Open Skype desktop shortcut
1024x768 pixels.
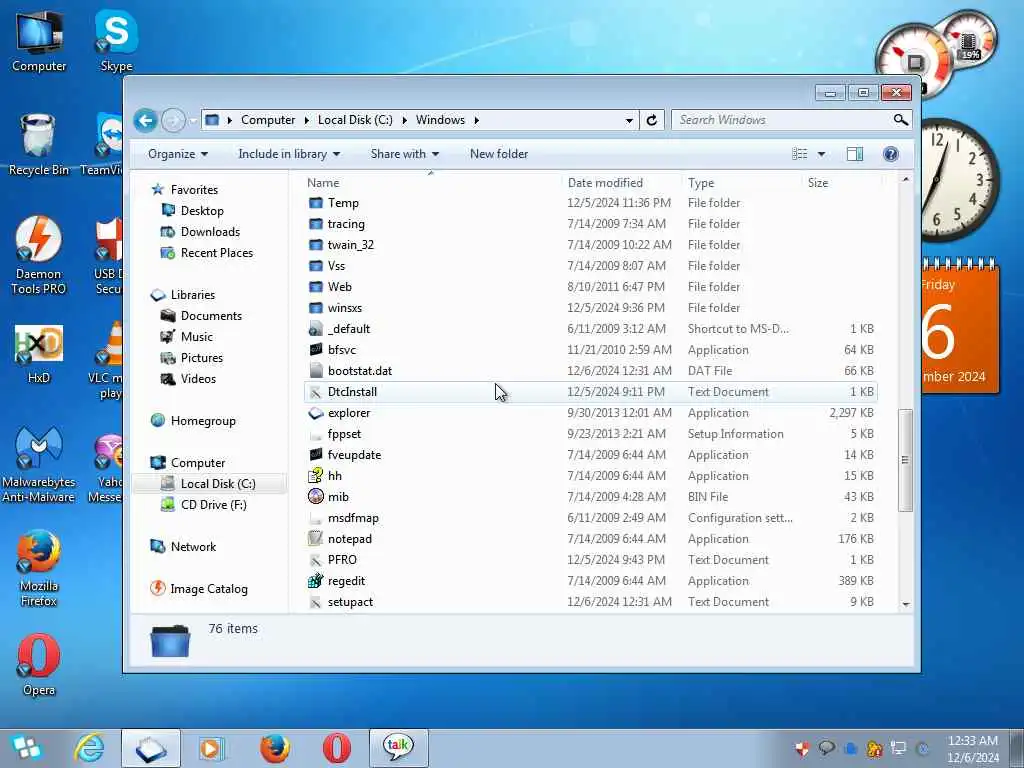pyautogui.click(x=116, y=40)
